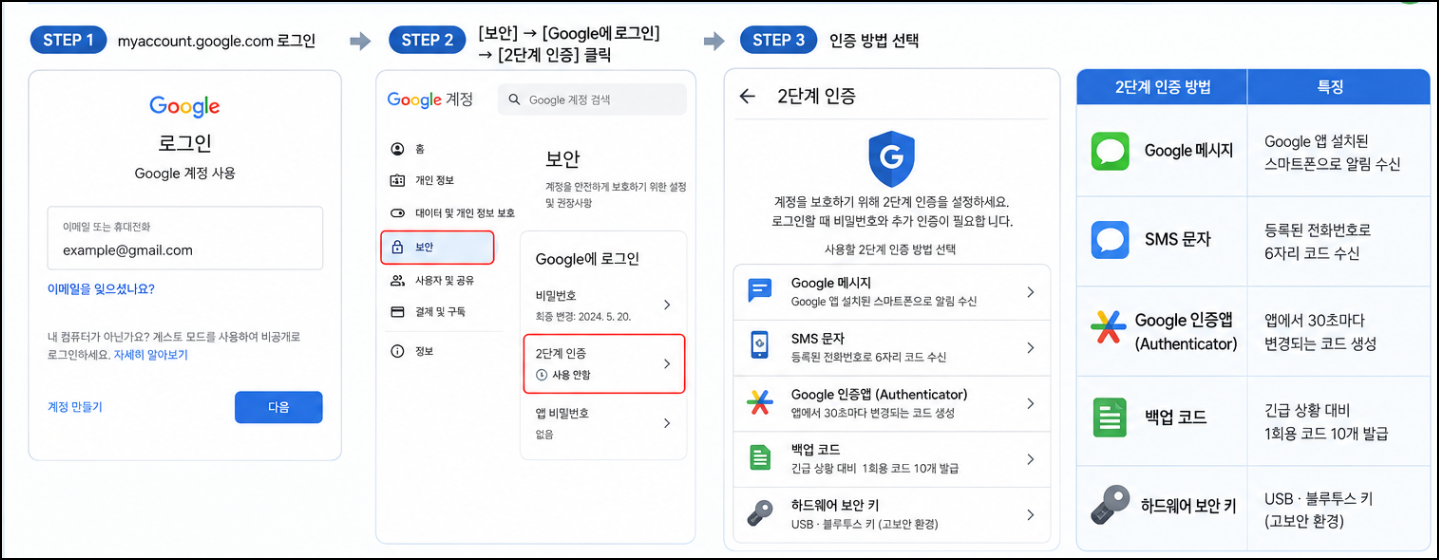
Task: Click the colorful Authenticator icon in the table
Action: (1108, 328)
